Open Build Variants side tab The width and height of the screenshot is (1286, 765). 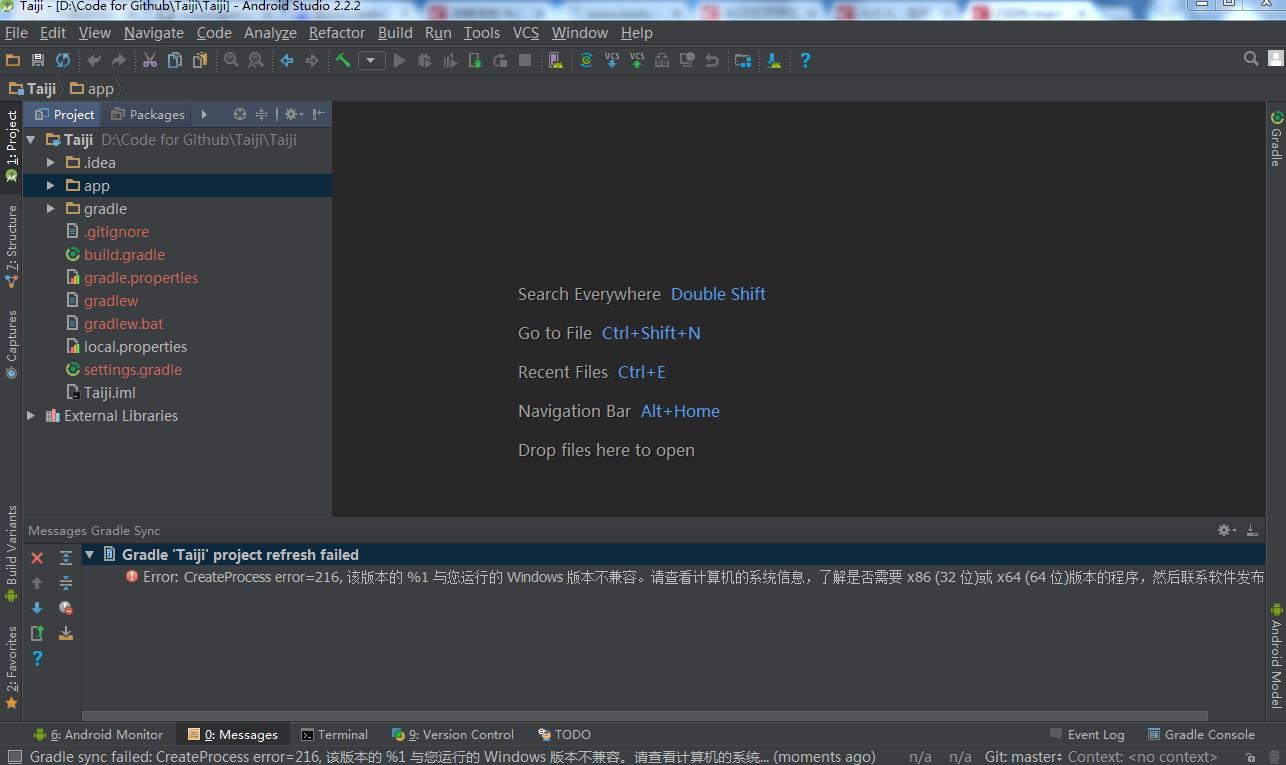click(12, 554)
